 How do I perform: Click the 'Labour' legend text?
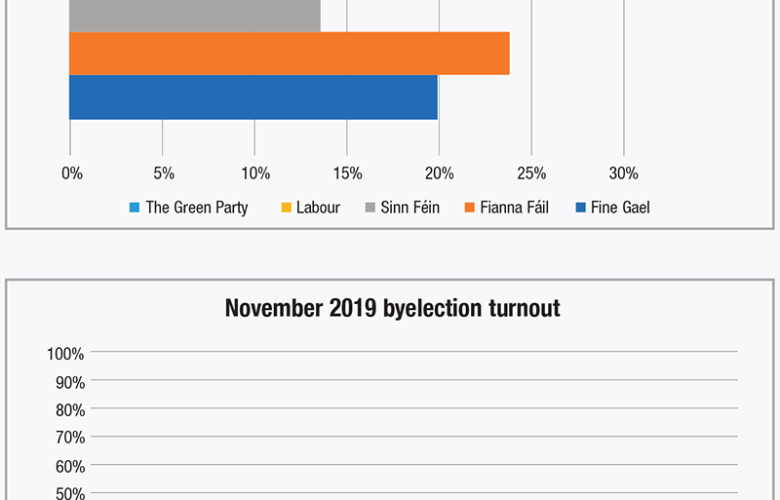tap(318, 208)
